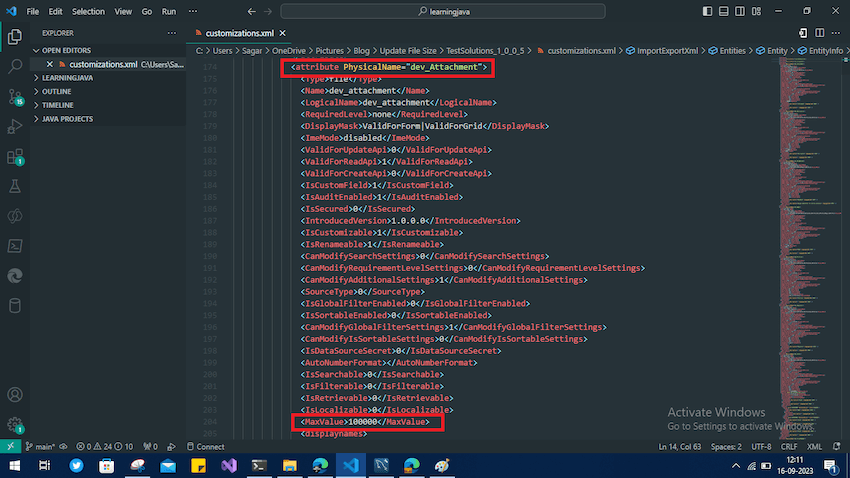Open the ImportExportXml breadcrumb dropdown

click(x=667, y=50)
